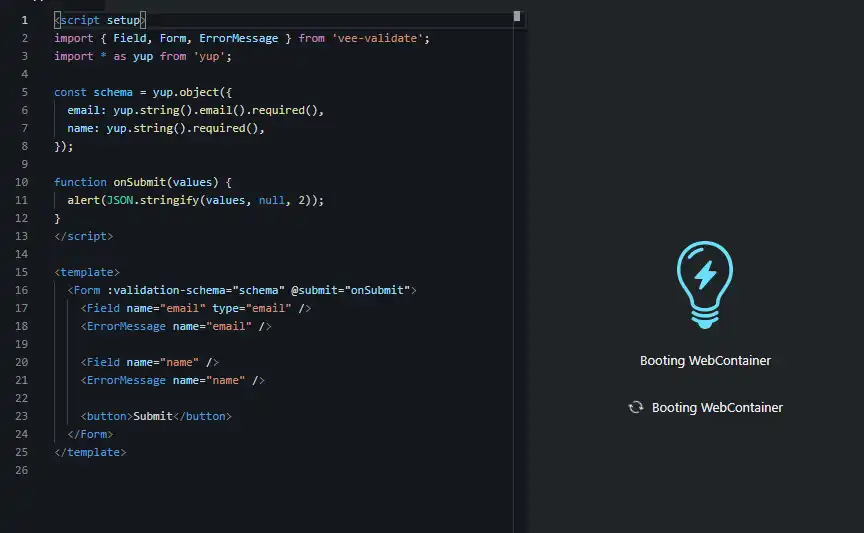
Task: Click the Field tag with name="name"
Action: click(x=149, y=362)
